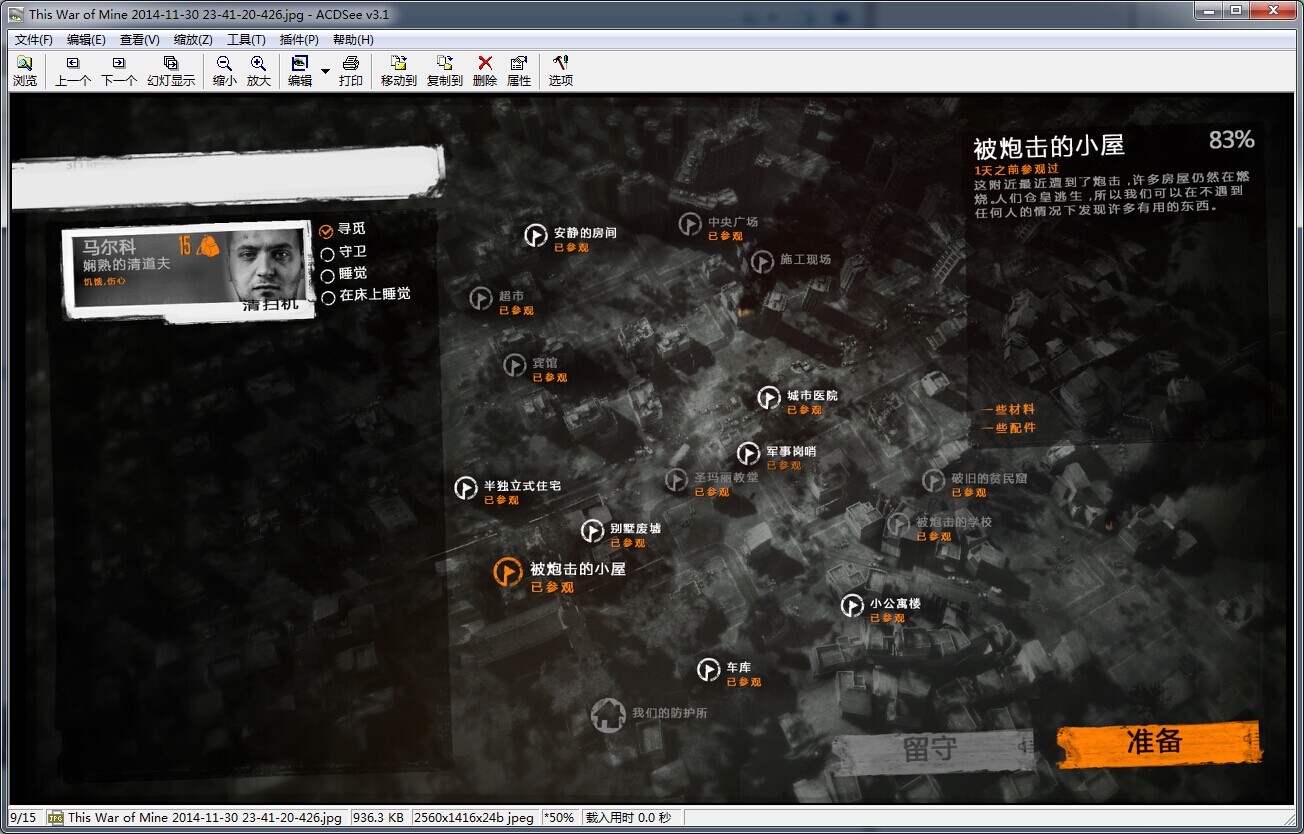Click the orange 被炮击的小屋 map marker
Screen dimensions: 1304x834
pyautogui.click(x=509, y=572)
